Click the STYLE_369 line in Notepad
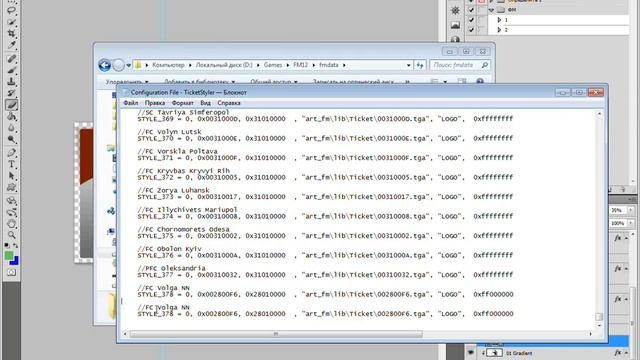This screenshot has width=640, height=360. [325, 119]
